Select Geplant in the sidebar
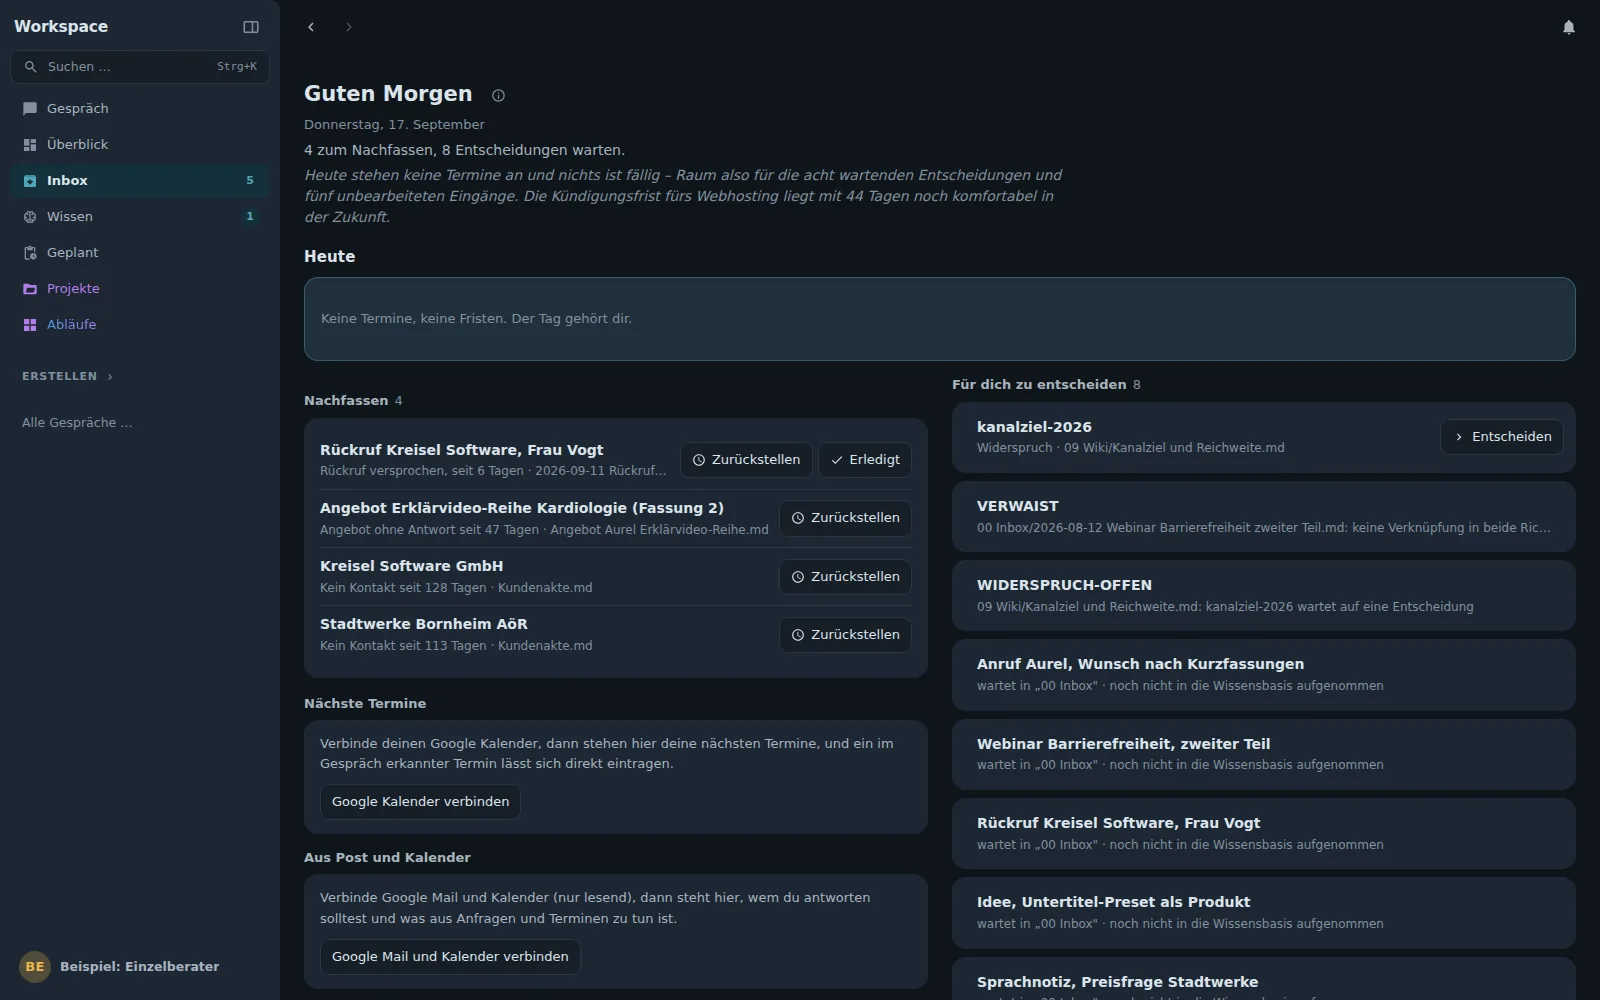Viewport: 1600px width, 1000px height. (140, 252)
